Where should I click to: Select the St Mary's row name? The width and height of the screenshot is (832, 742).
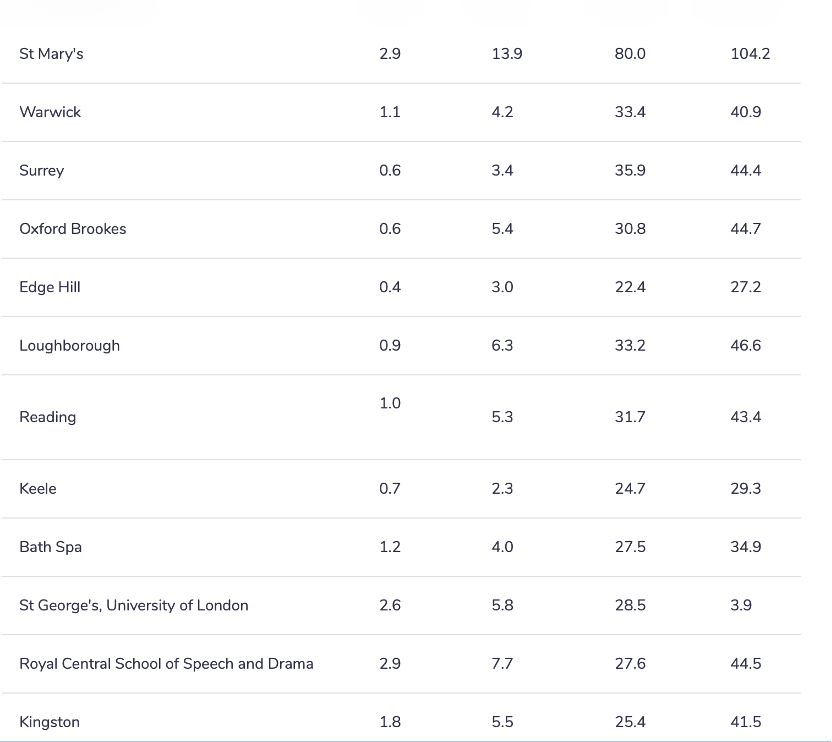point(51,54)
